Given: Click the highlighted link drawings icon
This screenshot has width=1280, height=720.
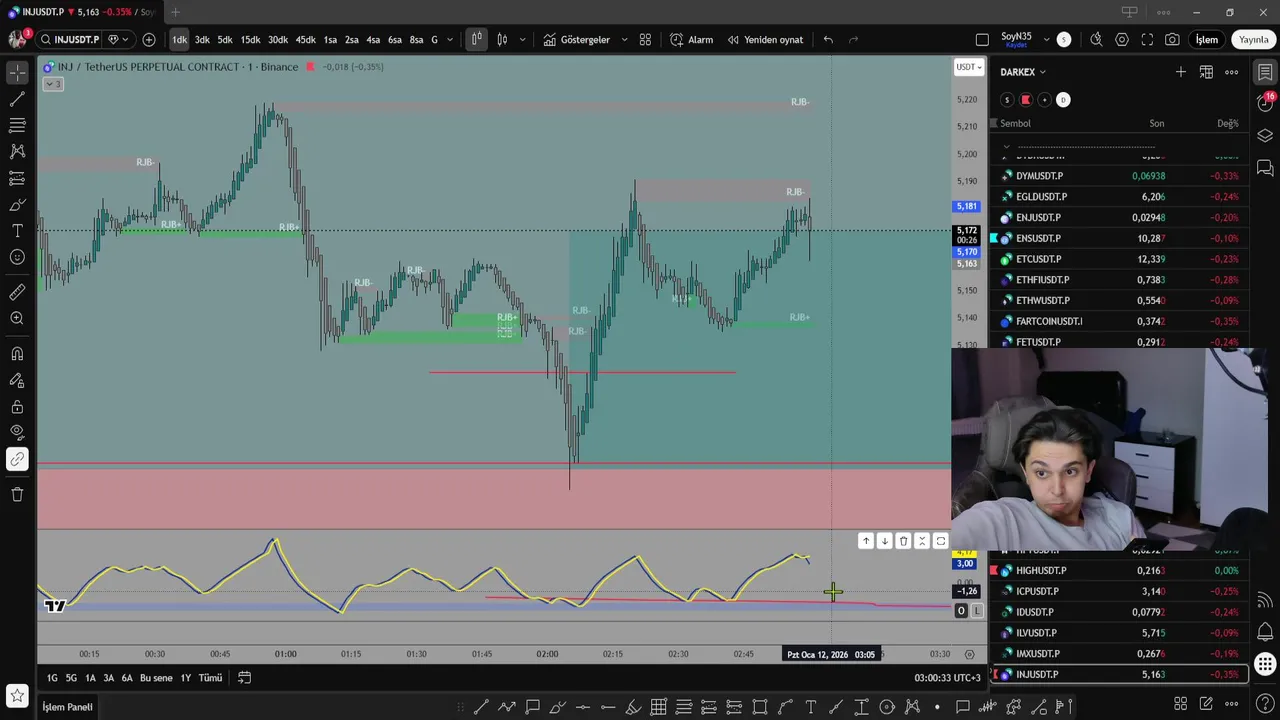Looking at the screenshot, I should [17, 459].
